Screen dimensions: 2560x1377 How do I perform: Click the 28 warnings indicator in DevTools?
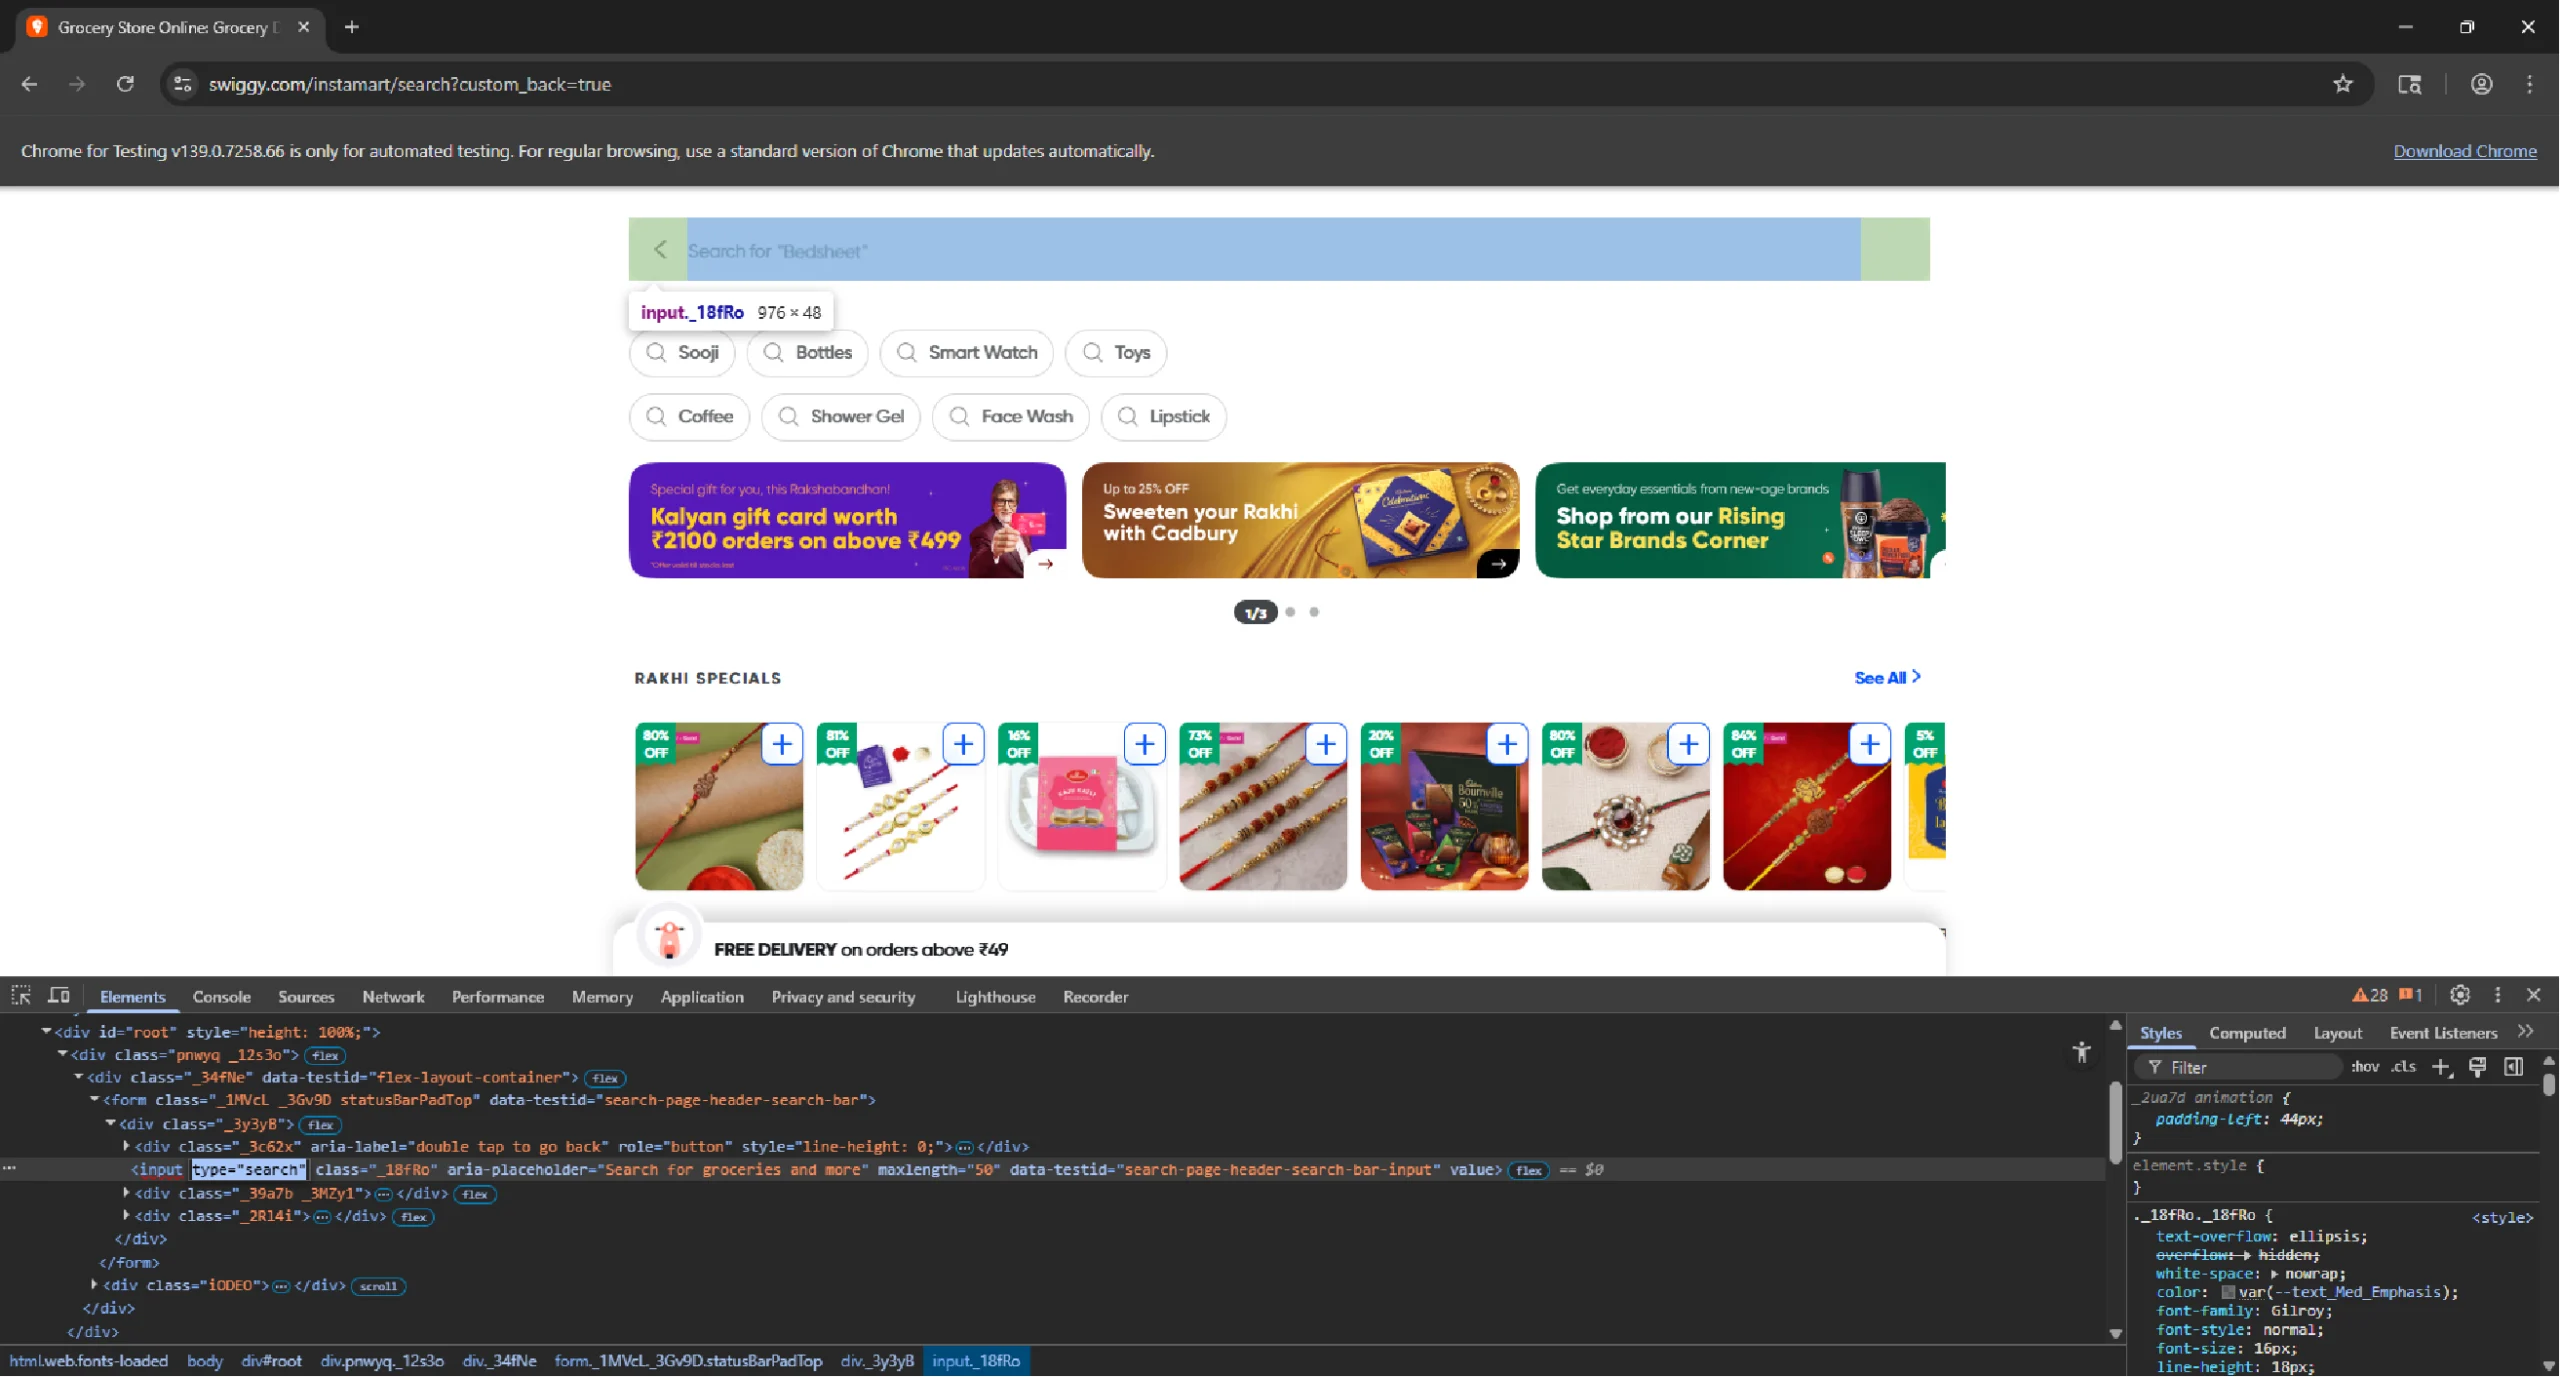[x=2370, y=996]
